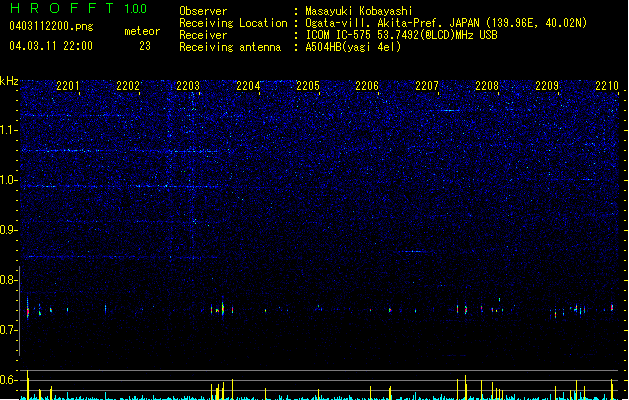Click the date stamp 04.03.11 22:00
The width and height of the screenshot is (629, 400).
click(51, 46)
